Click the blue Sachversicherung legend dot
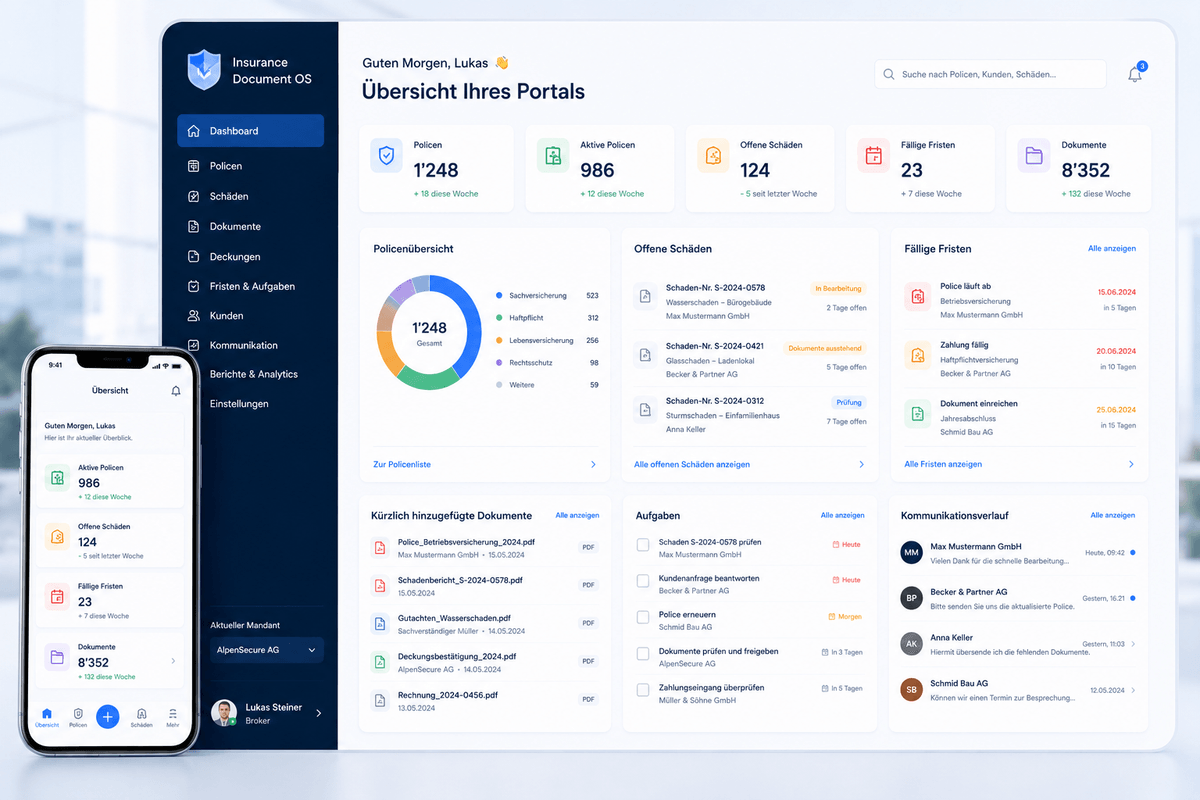This screenshot has height=800, width=1200. point(499,296)
